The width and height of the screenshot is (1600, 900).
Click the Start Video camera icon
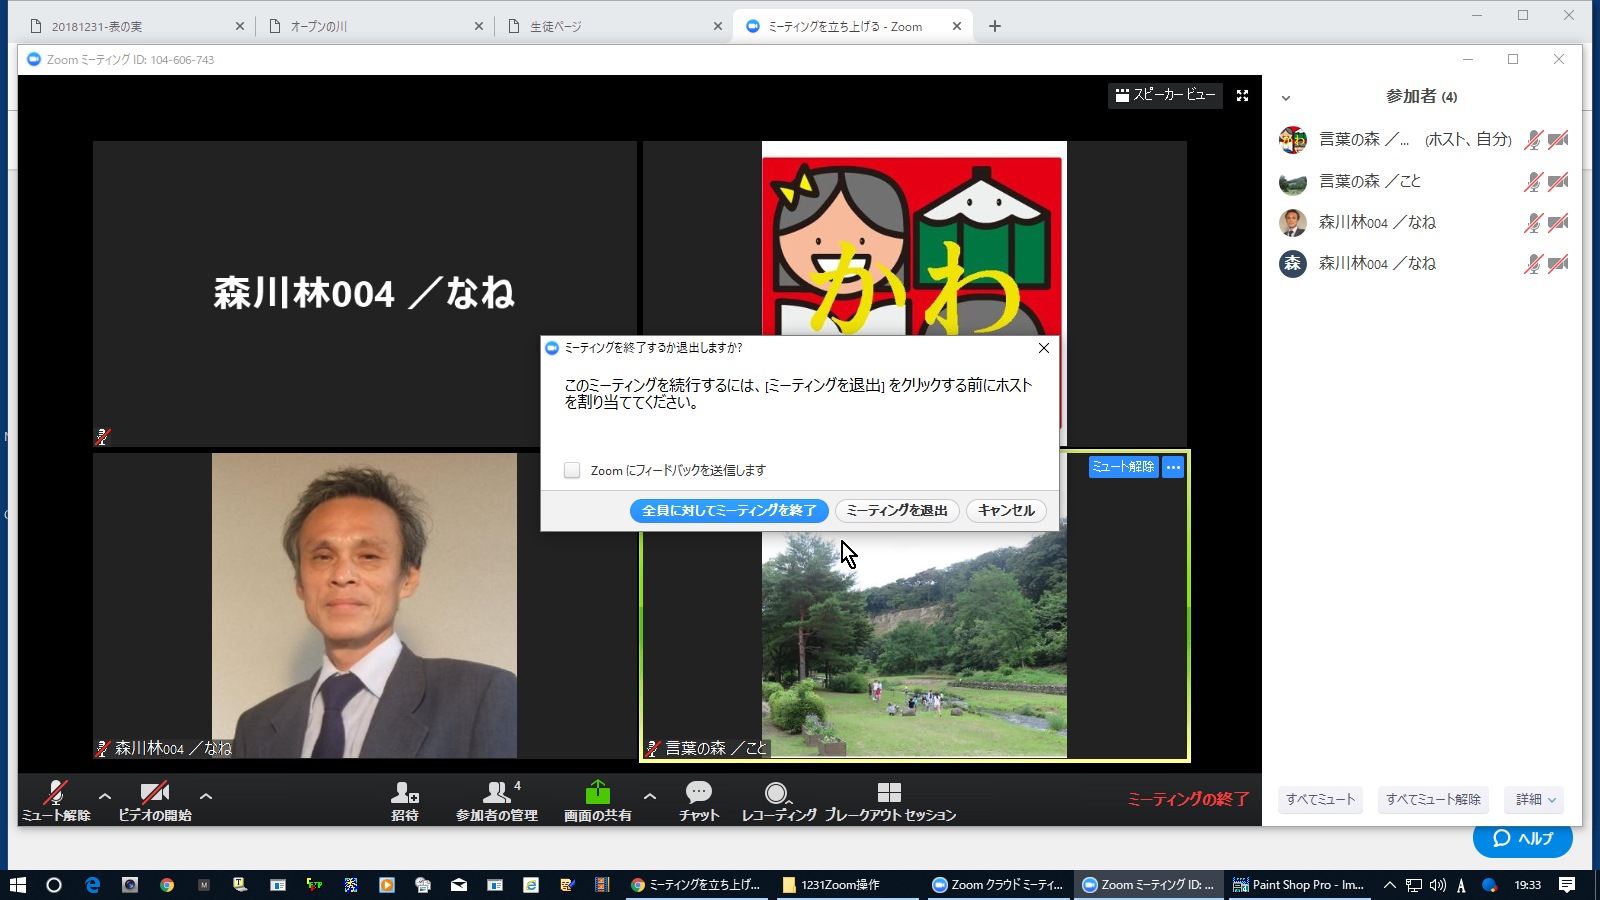[155, 793]
